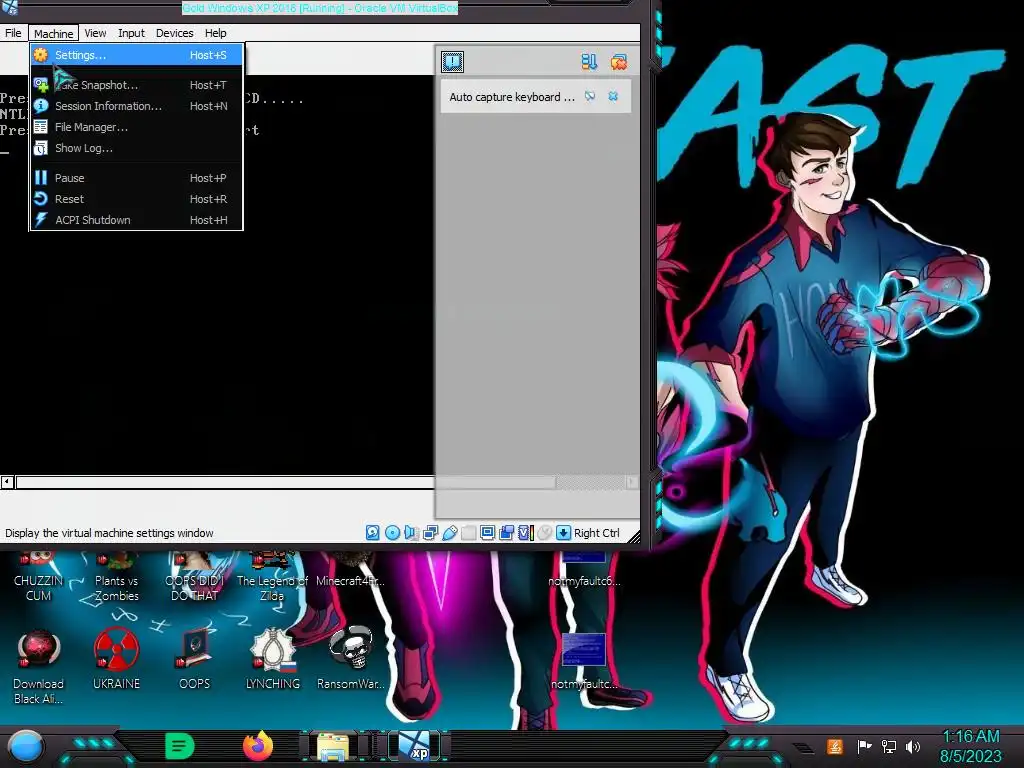Choose Take Snapshot in the Machine menu

[x=136, y=85]
